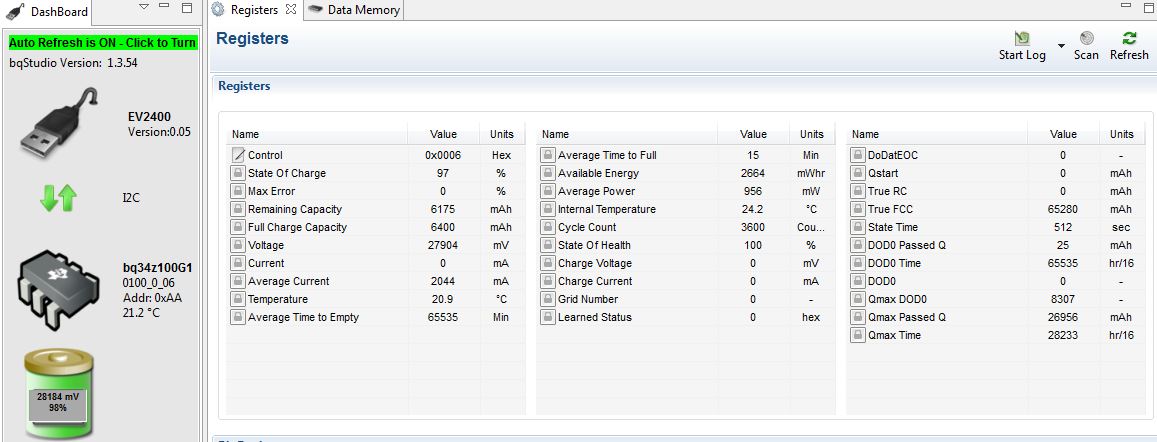Select Voltage value 27904
1157x442 pixels.
coord(443,245)
